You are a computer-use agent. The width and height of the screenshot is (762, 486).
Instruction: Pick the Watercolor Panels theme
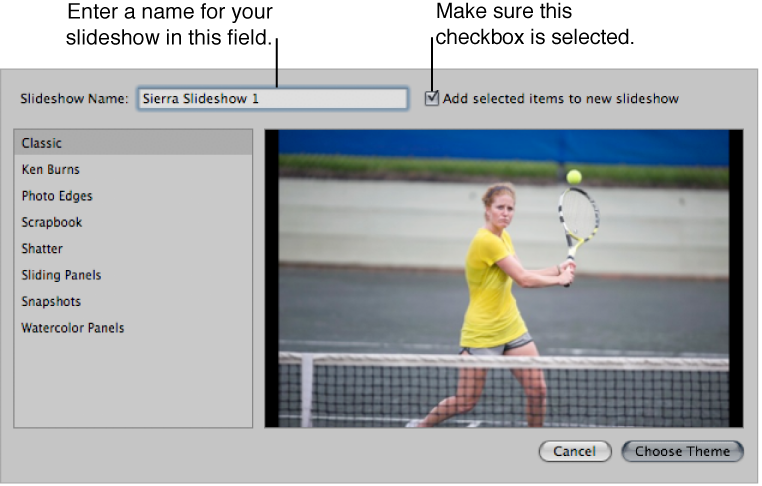pos(133,328)
